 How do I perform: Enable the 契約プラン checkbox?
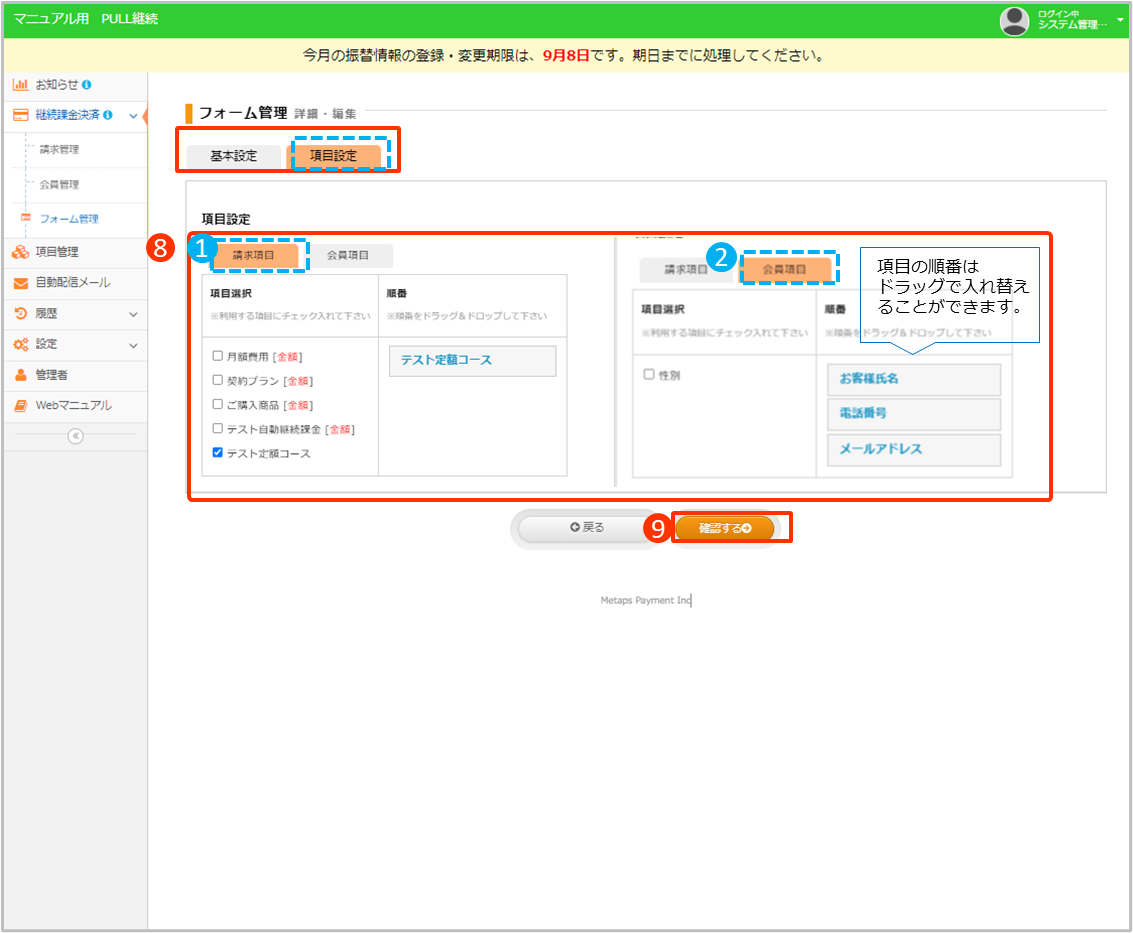(218, 380)
